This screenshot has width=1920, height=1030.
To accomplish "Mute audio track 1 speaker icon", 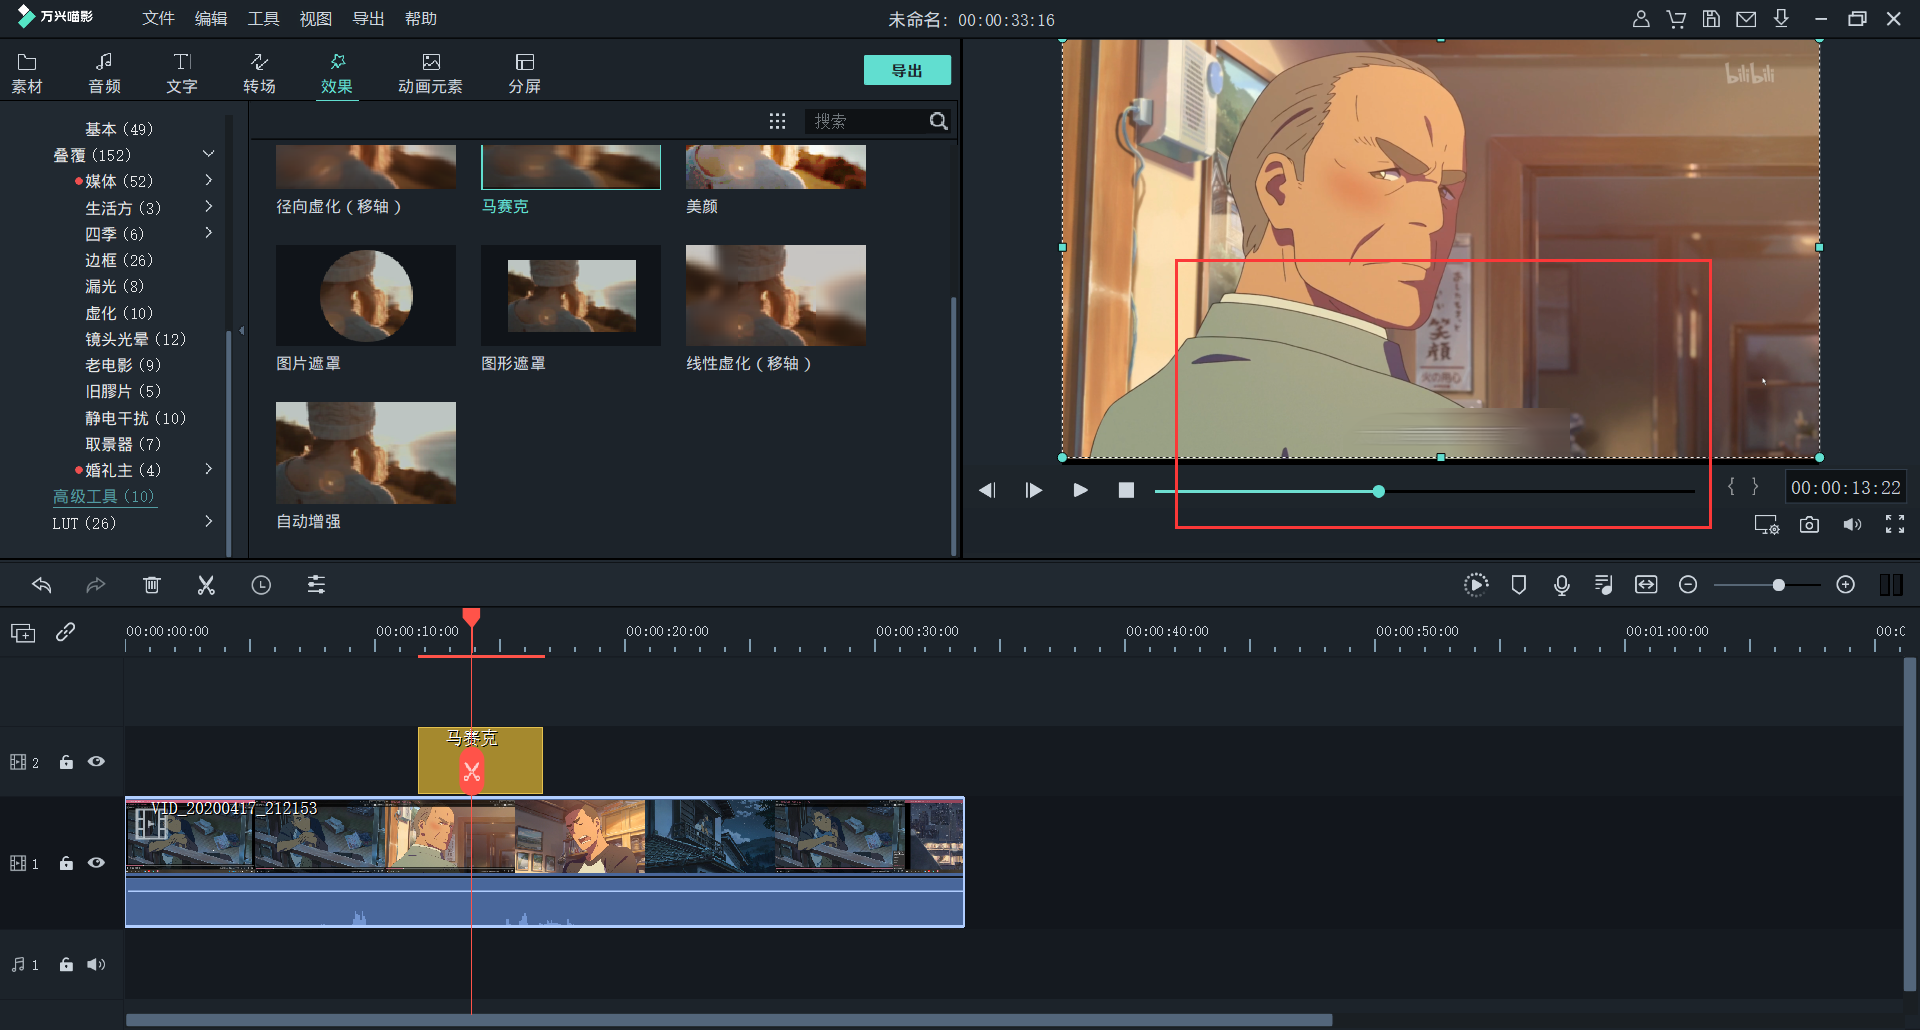I will pyautogui.click(x=96, y=965).
